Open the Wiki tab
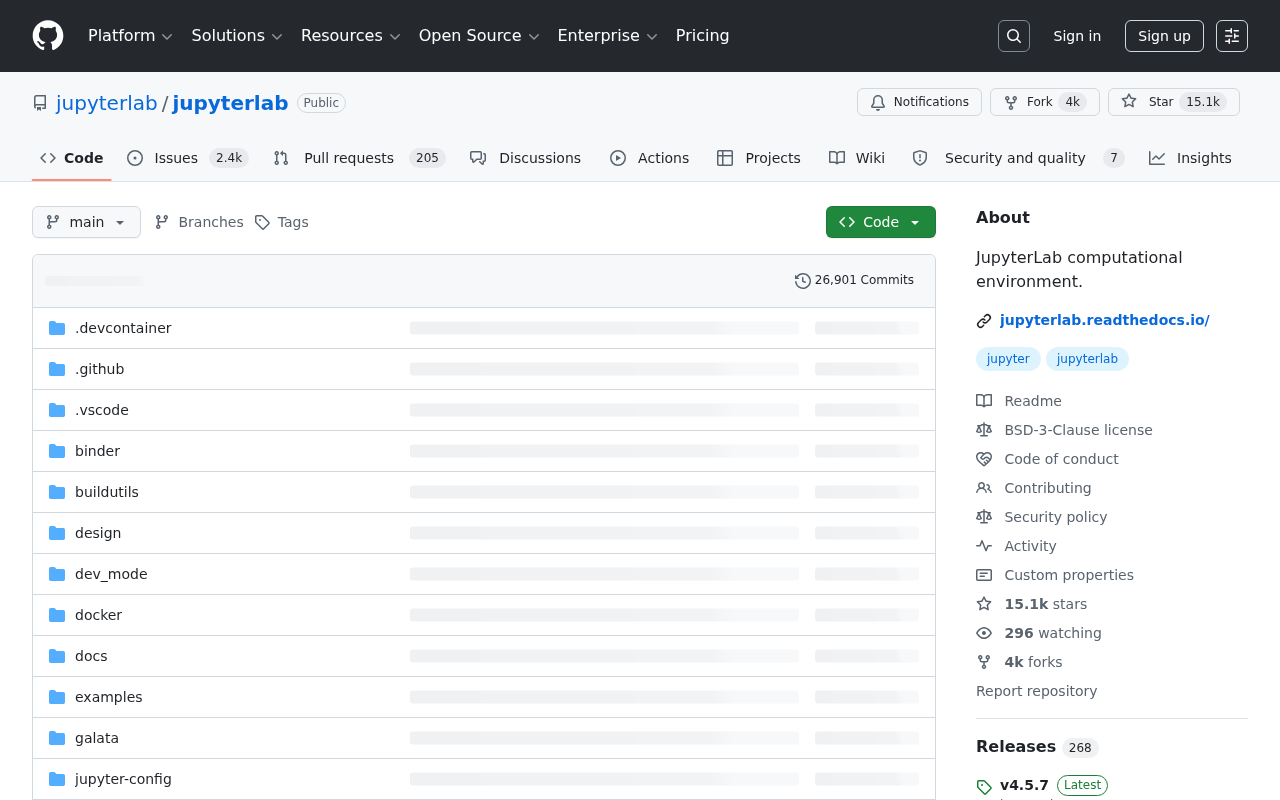 tap(857, 158)
